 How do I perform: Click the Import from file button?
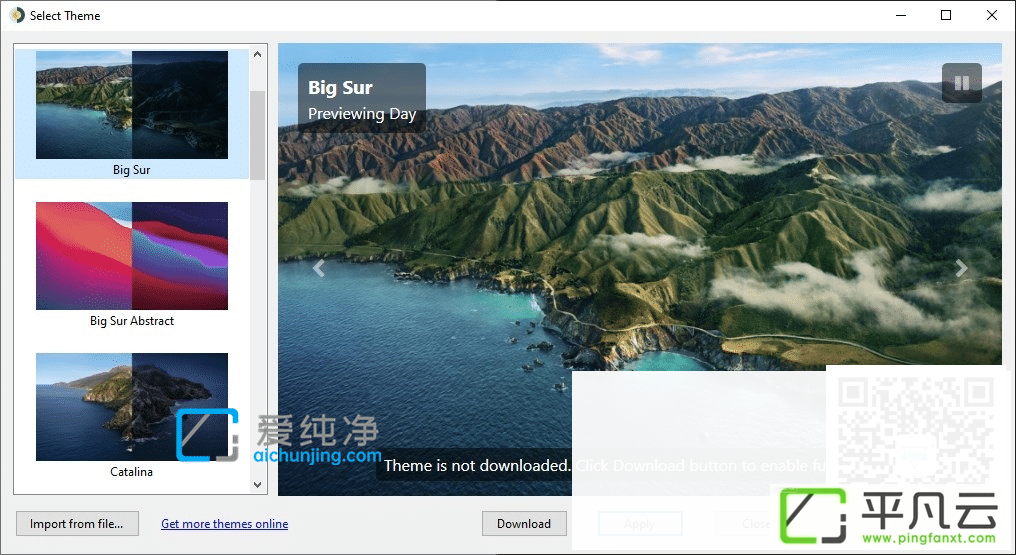click(x=77, y=524)
